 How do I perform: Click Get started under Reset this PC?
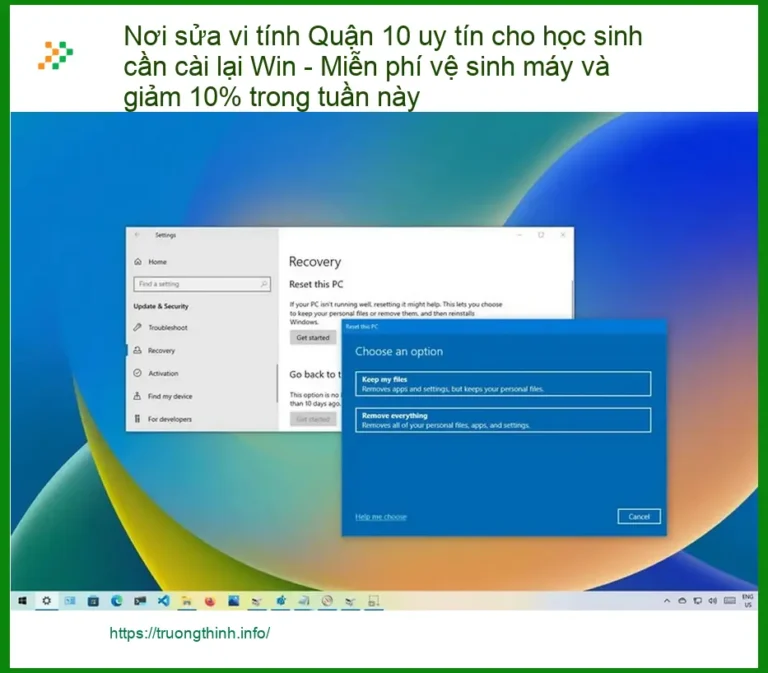point(313,337)
